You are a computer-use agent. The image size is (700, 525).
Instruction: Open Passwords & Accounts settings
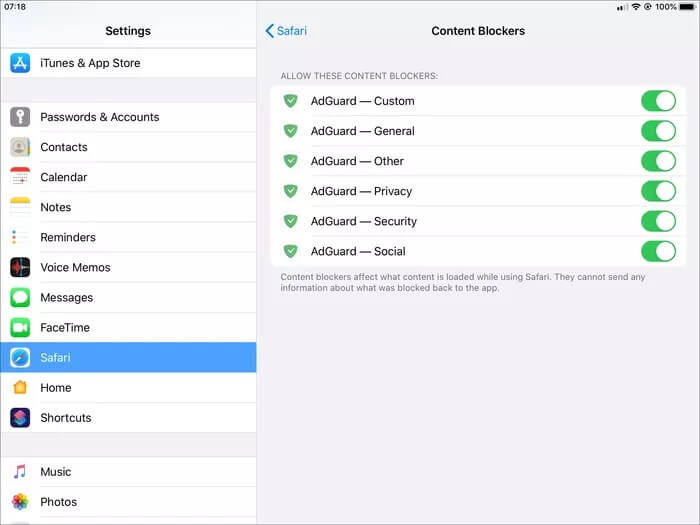tap(129, 117)
